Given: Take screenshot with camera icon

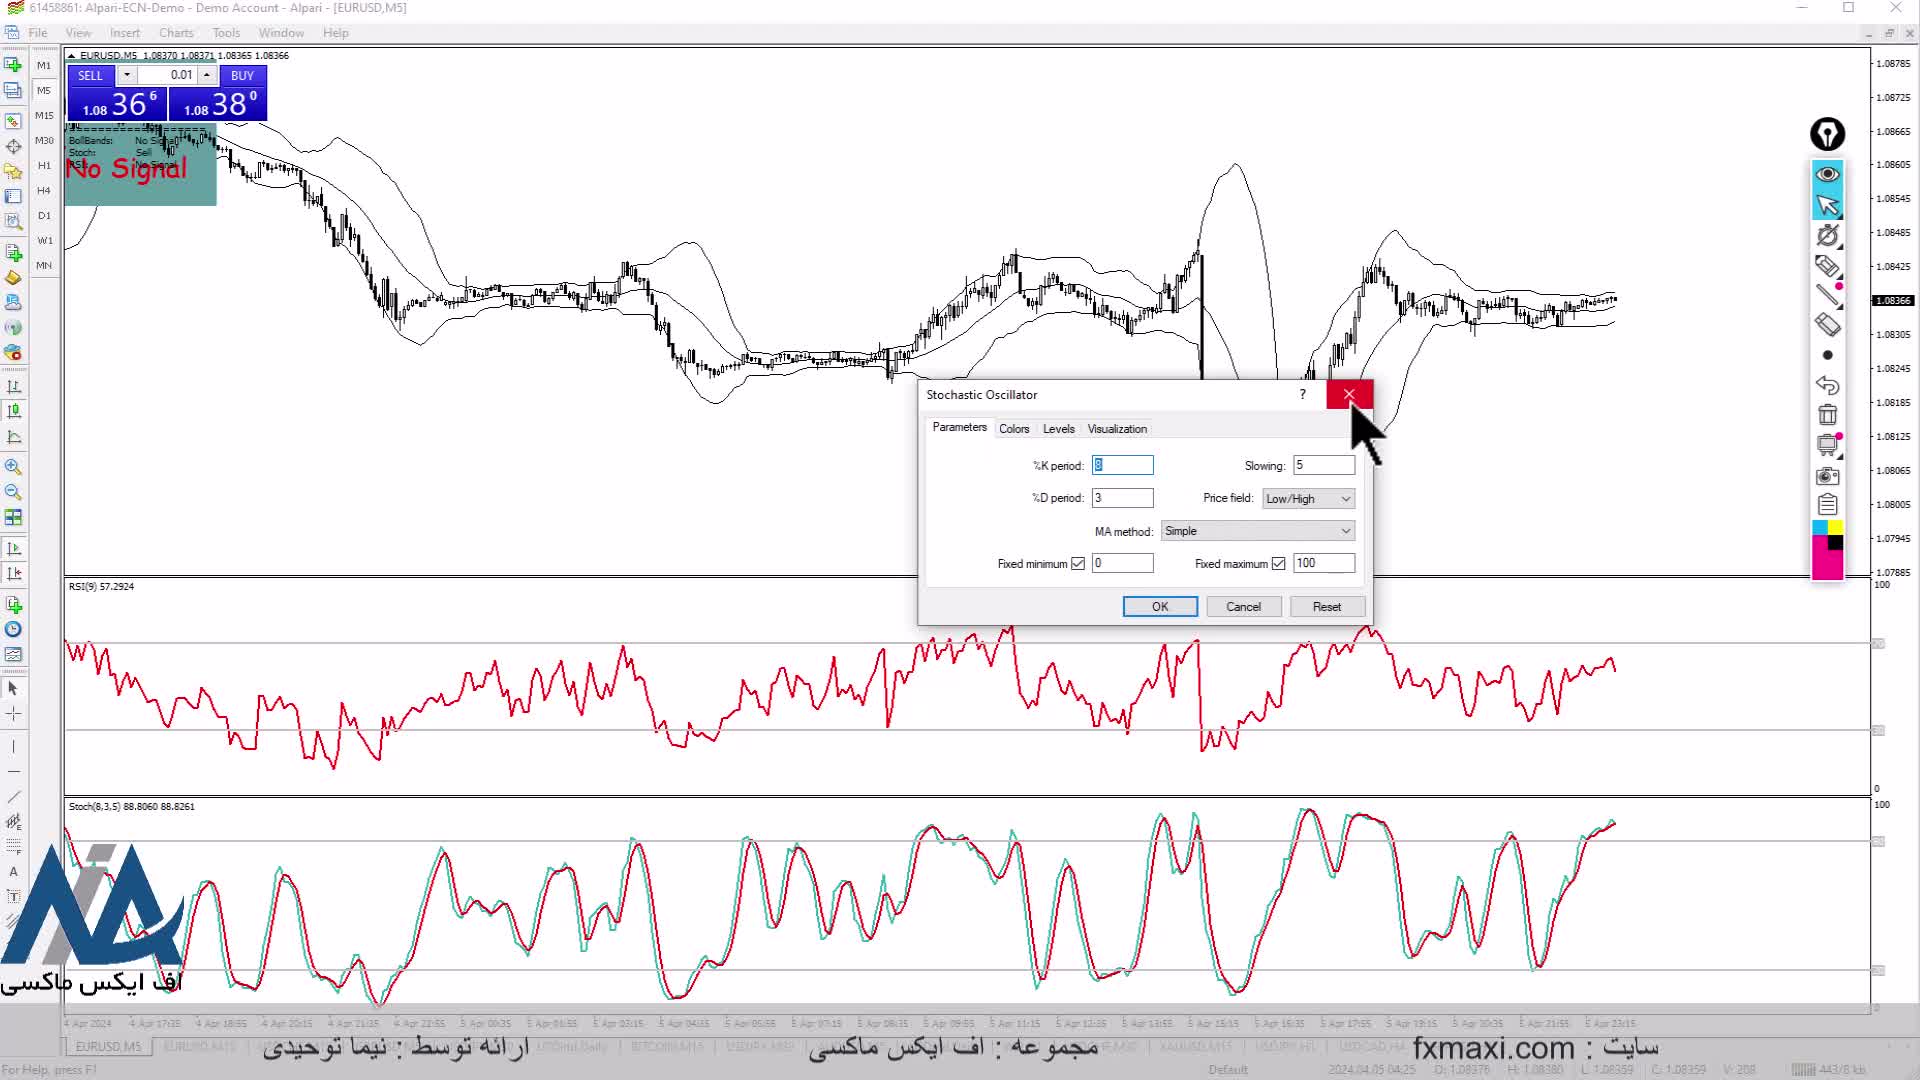Looking at the screenshot, I should coord(1827,475).
